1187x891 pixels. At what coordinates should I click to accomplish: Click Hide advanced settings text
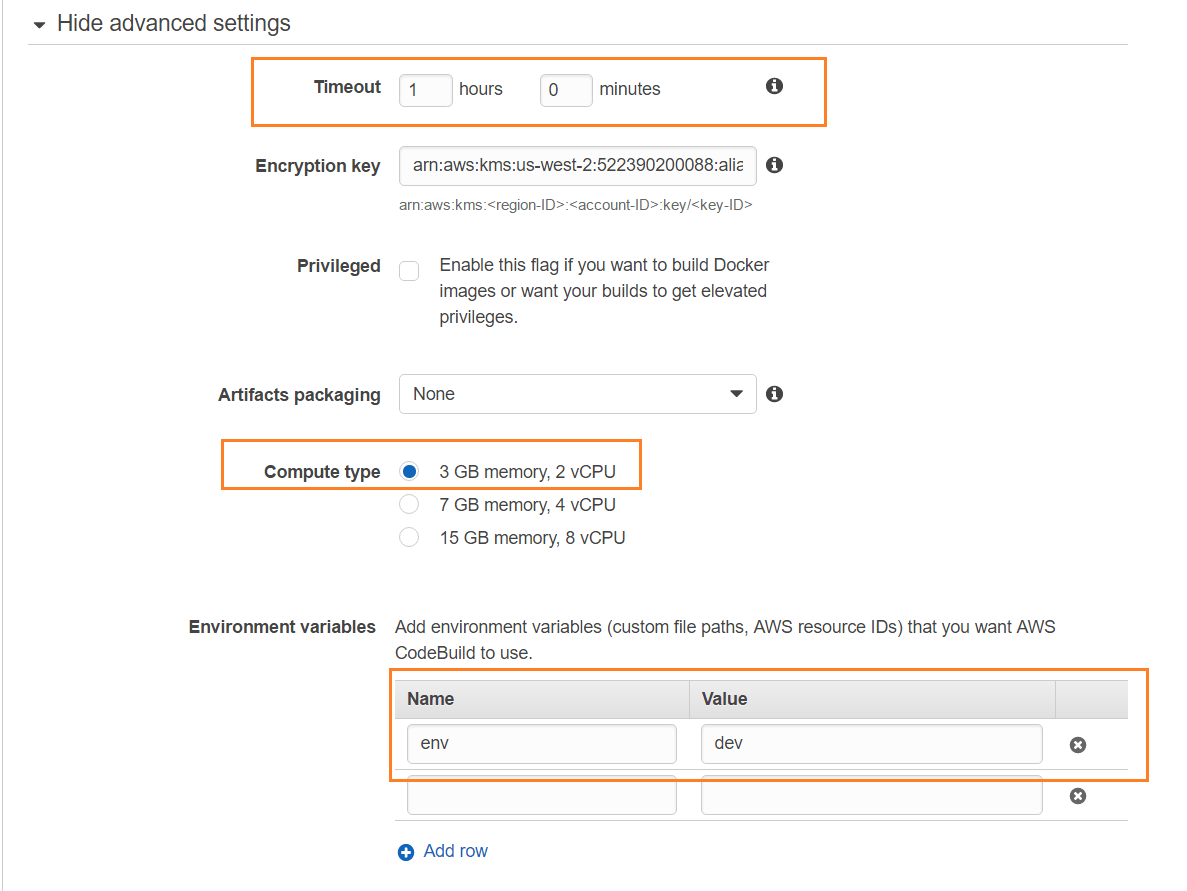coord(174,23)
